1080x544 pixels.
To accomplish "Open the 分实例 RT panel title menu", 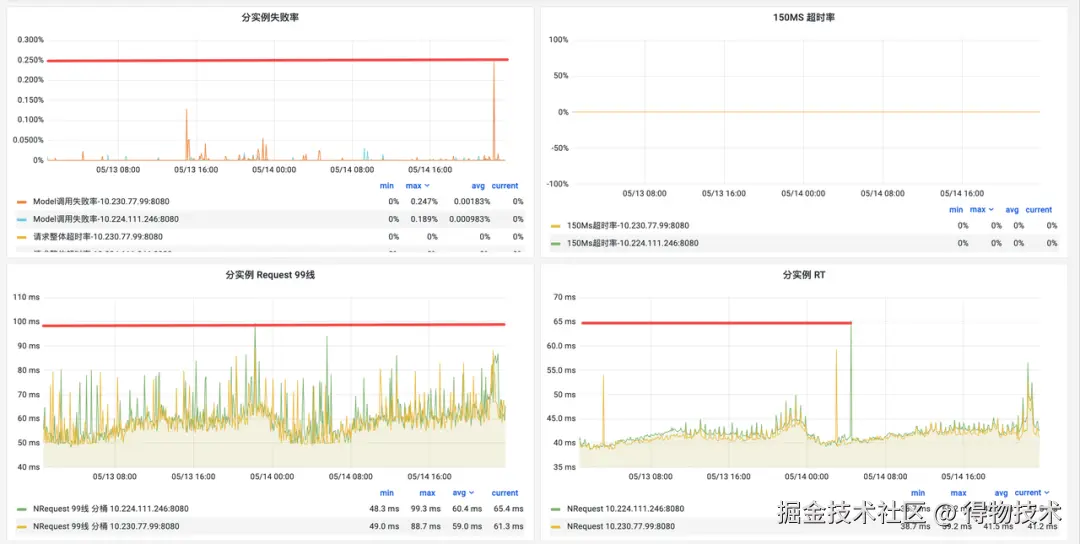I will click(804, 275).
